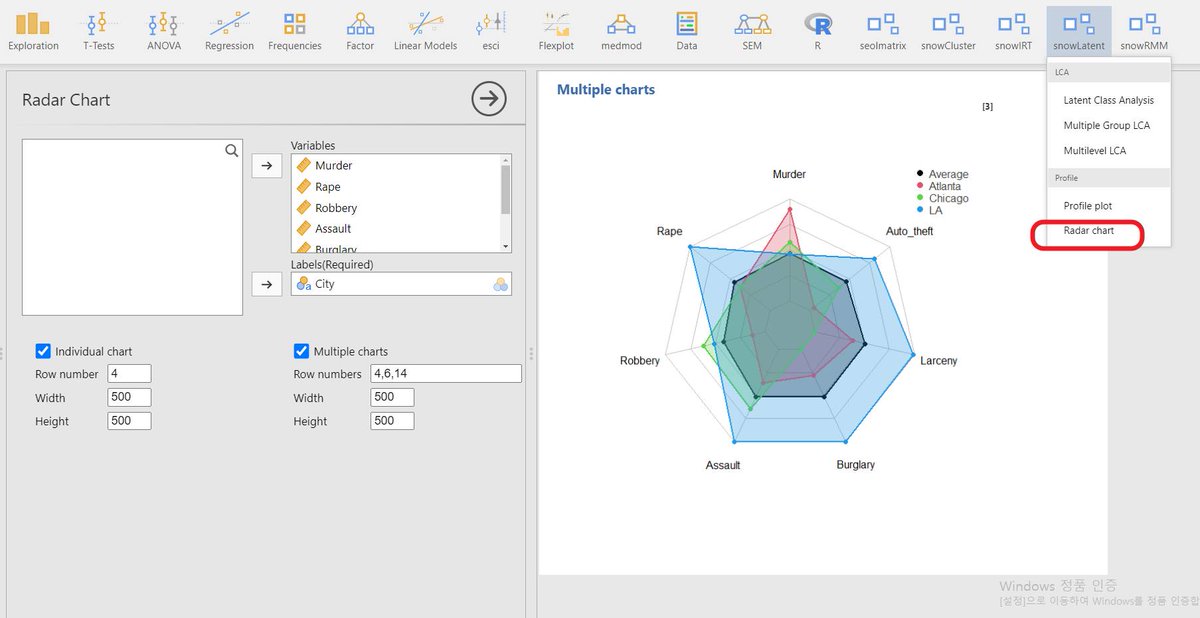Open the Exploration analyses menu
The height and width of the screenshot is (618, 1200).
[x=33, y=31]
